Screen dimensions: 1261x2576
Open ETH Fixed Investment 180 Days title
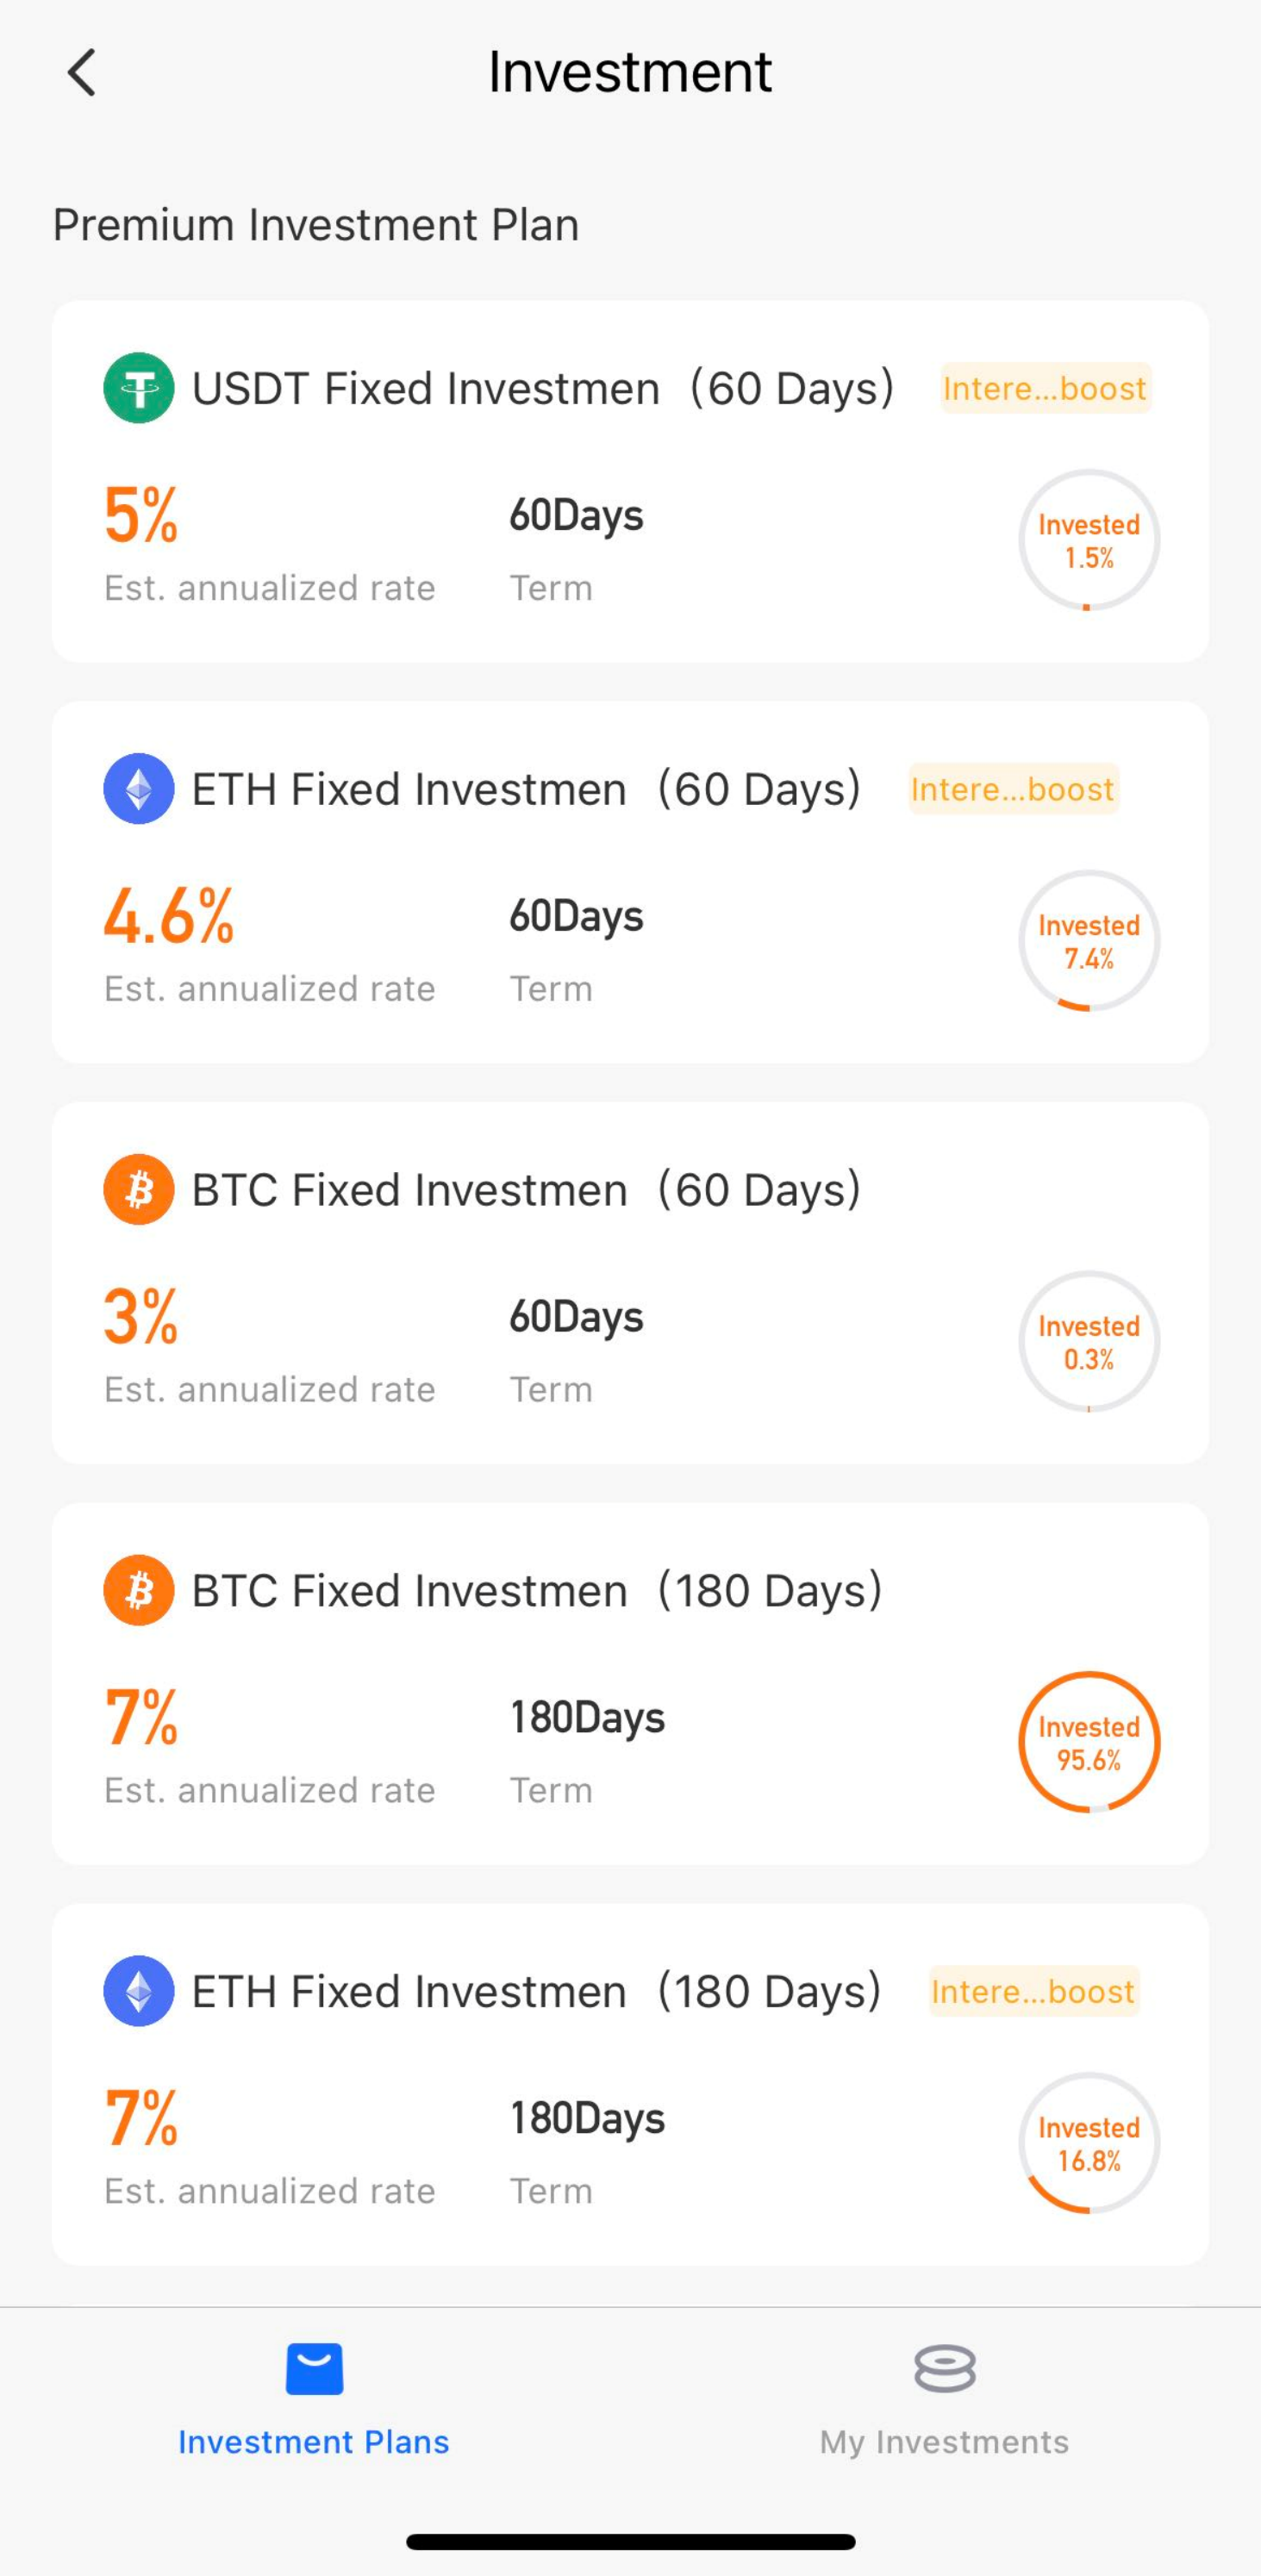[x=536, y=1991]
